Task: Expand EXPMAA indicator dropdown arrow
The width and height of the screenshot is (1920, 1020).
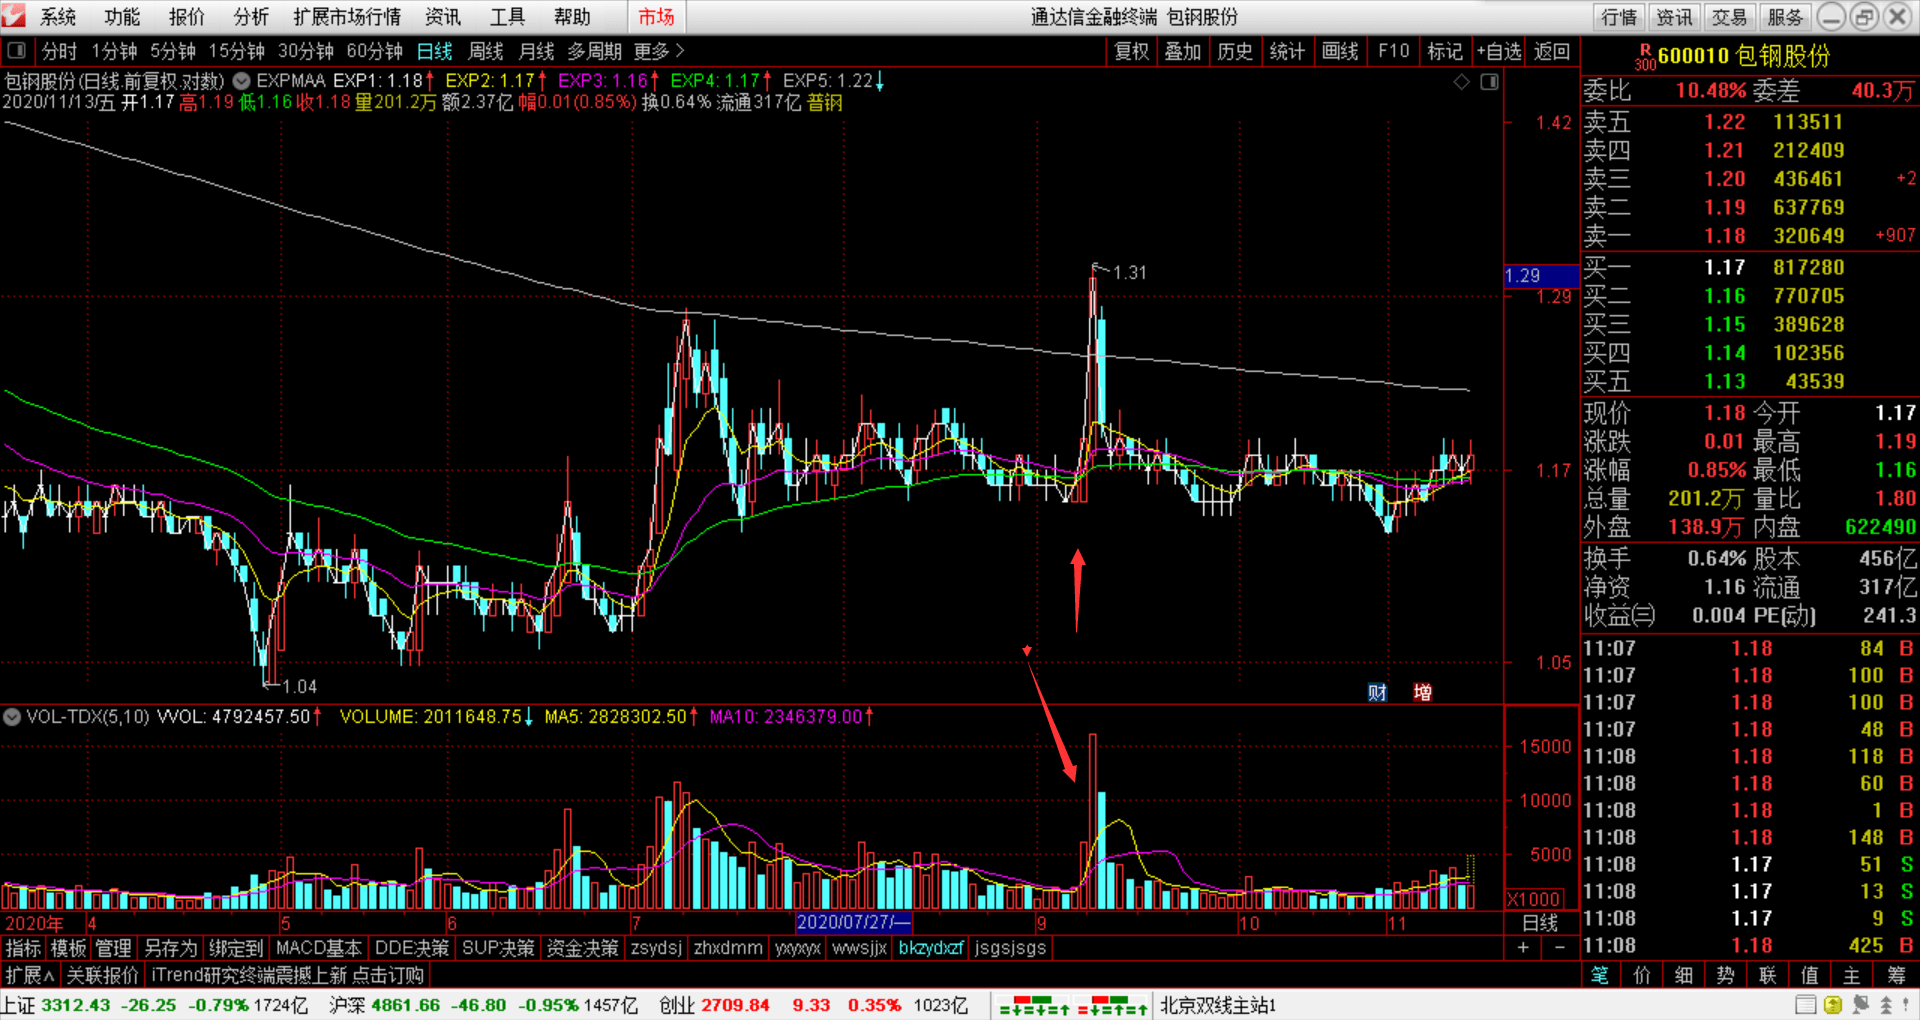Action: click(242, 81)
